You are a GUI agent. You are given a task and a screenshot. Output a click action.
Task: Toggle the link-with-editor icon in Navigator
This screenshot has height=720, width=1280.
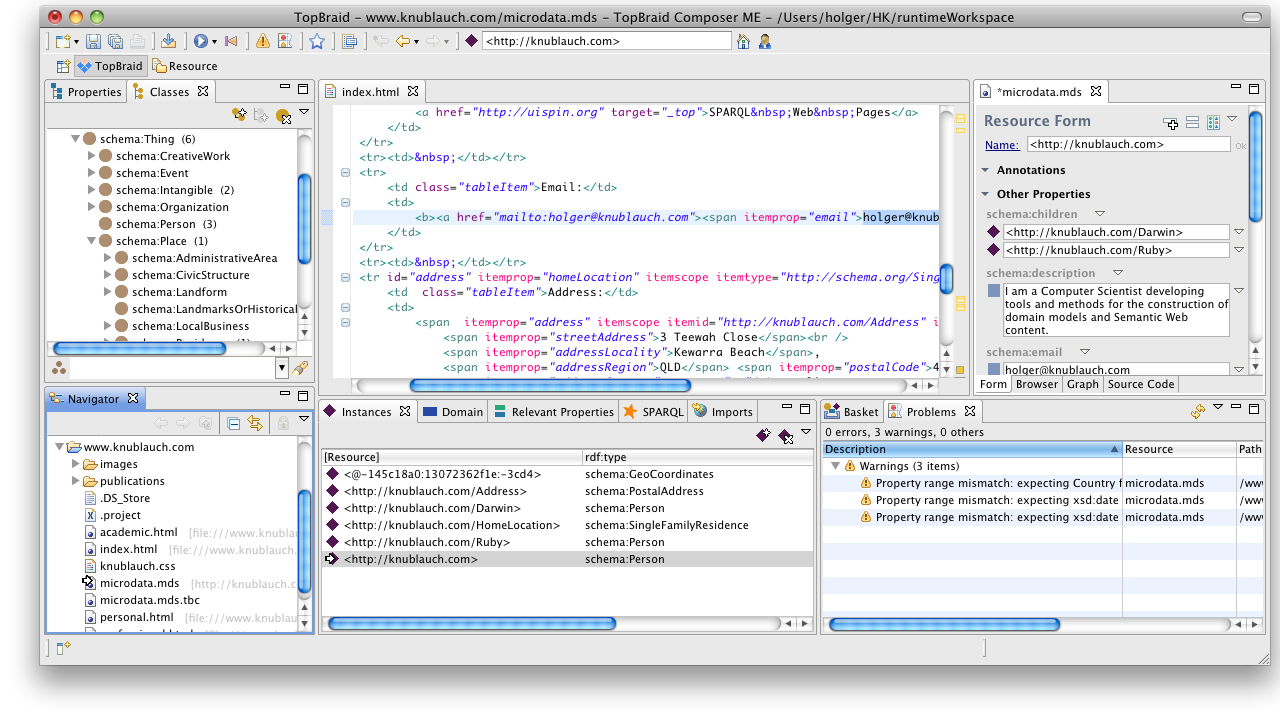pyautogui.click(x=256, y=422)
